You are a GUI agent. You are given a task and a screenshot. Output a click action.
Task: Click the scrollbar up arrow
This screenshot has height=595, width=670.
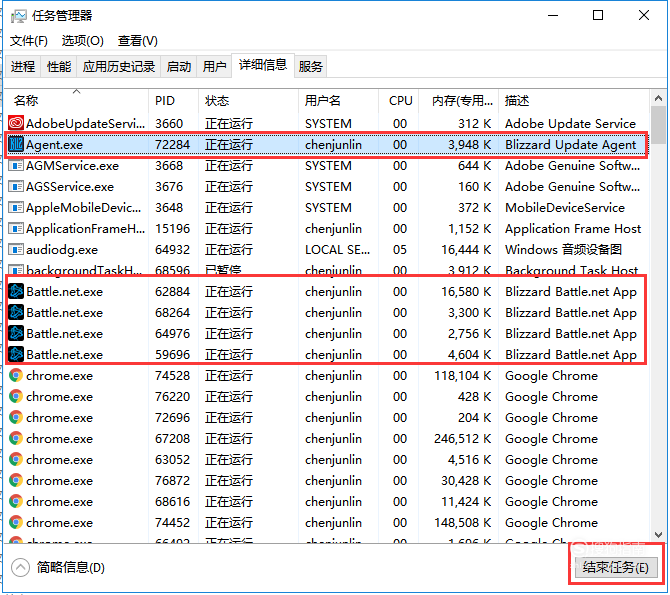click(x=658, y=98)
